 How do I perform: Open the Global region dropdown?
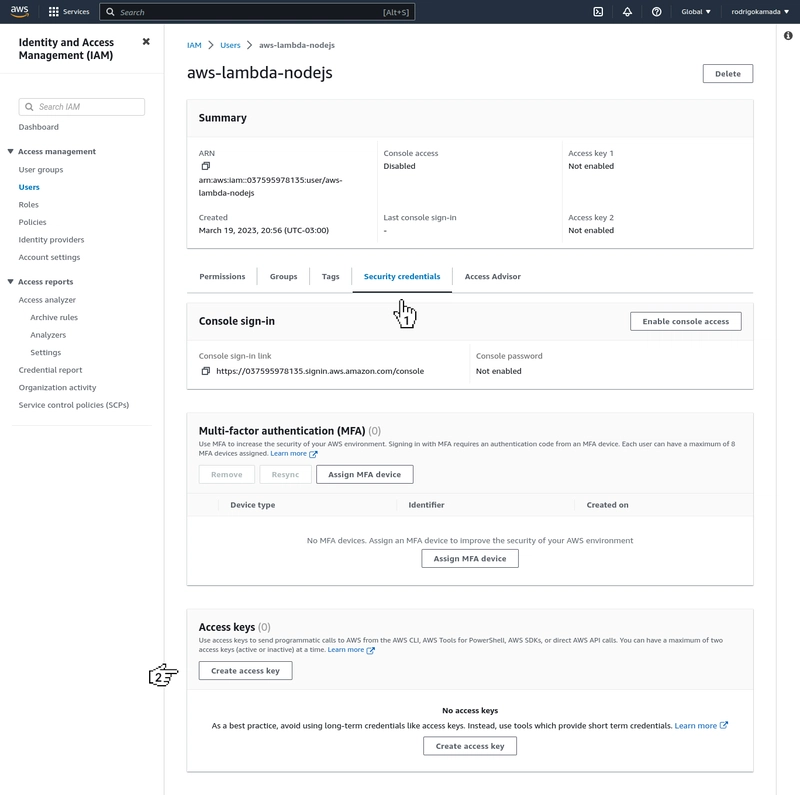[x=694, y=11]
